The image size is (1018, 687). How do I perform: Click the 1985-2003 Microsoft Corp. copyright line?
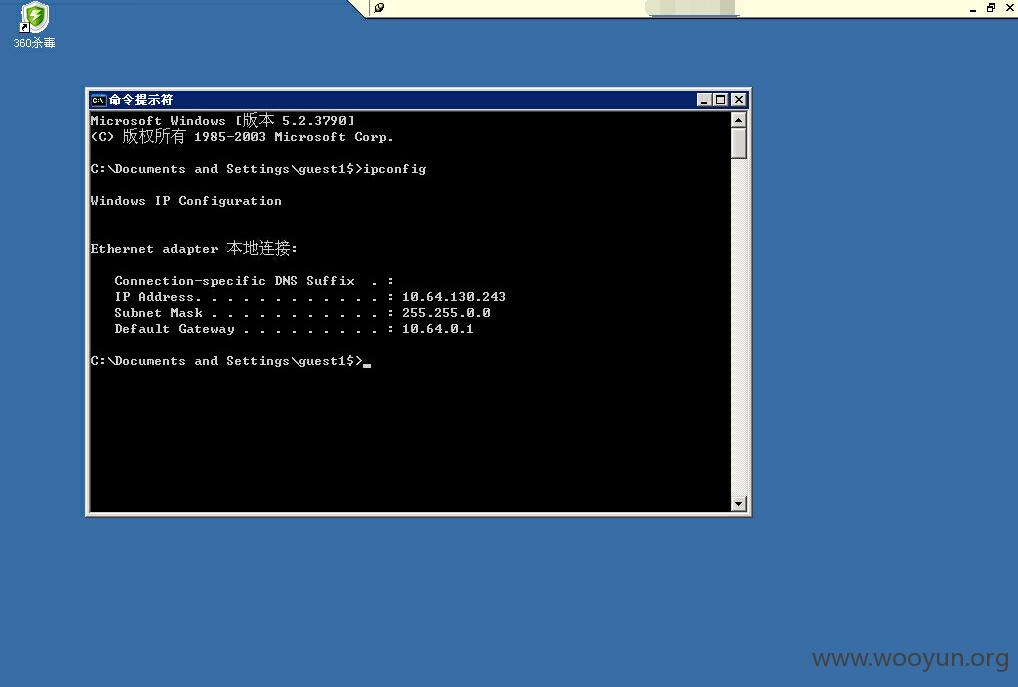click(242, 137)
